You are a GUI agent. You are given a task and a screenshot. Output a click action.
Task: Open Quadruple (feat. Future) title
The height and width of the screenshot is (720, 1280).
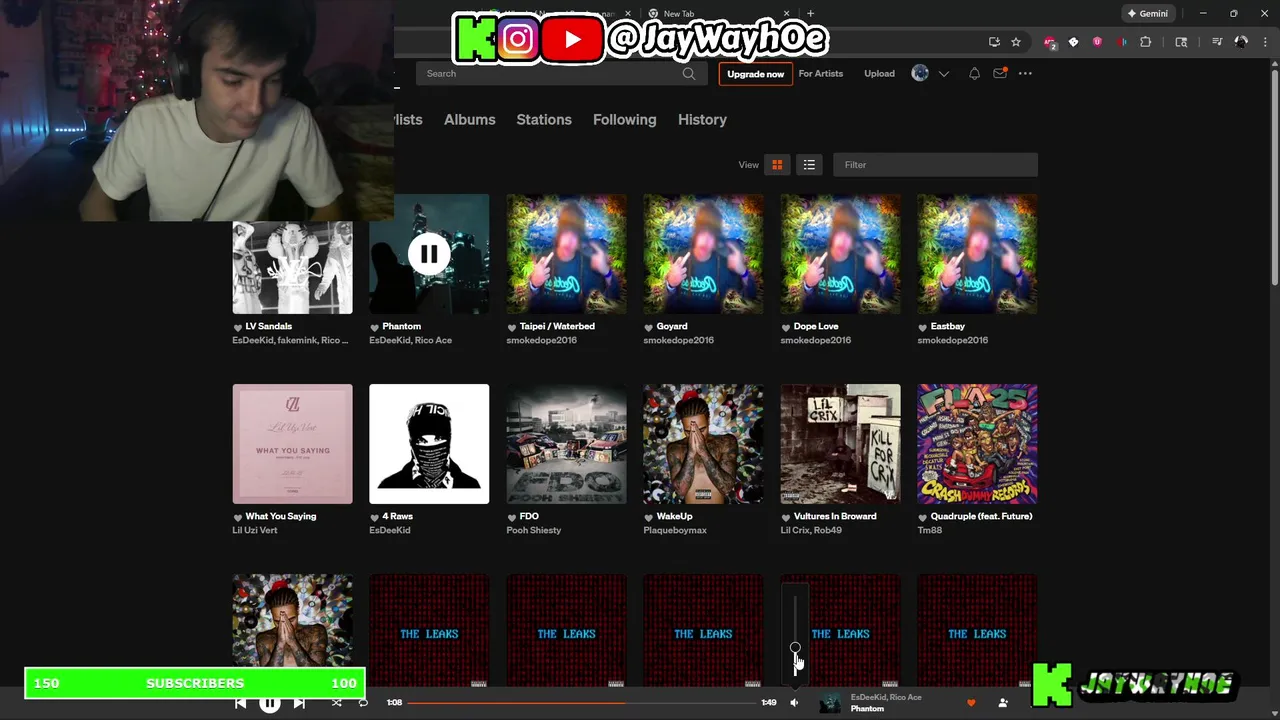(x=981, y=516)
